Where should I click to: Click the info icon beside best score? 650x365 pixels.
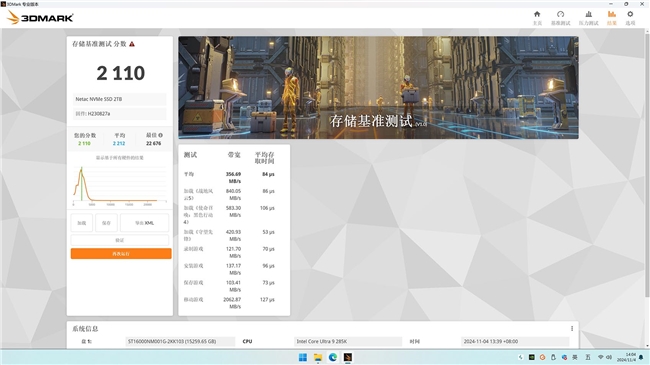(160, 135)
